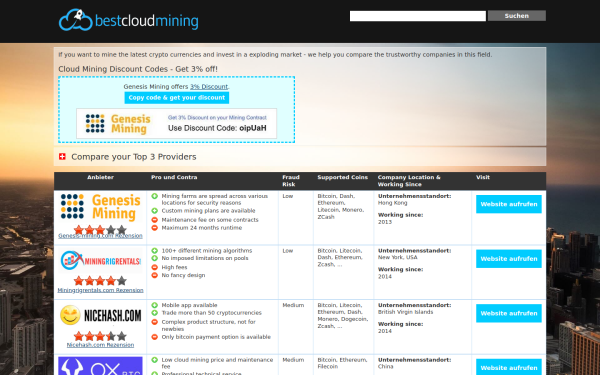Open Genesis-mining.com Rezension link
Image resolution: width=600 pixels, height=375 pixels.
point(100,236)
